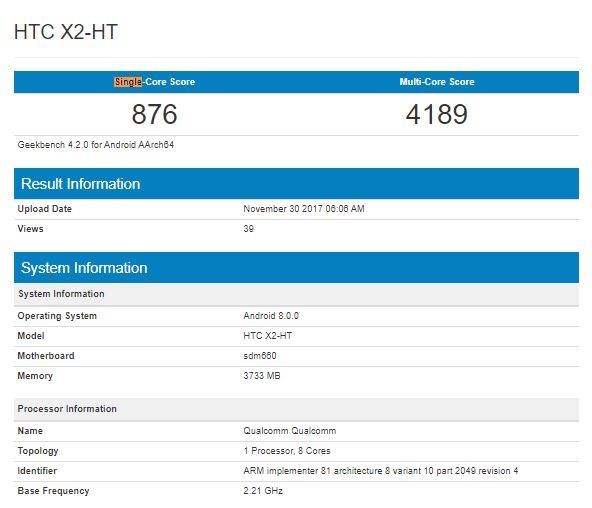The image size is (592, 508).
Task: Click the HTC X2-HT model value
Action: [268, 336]
